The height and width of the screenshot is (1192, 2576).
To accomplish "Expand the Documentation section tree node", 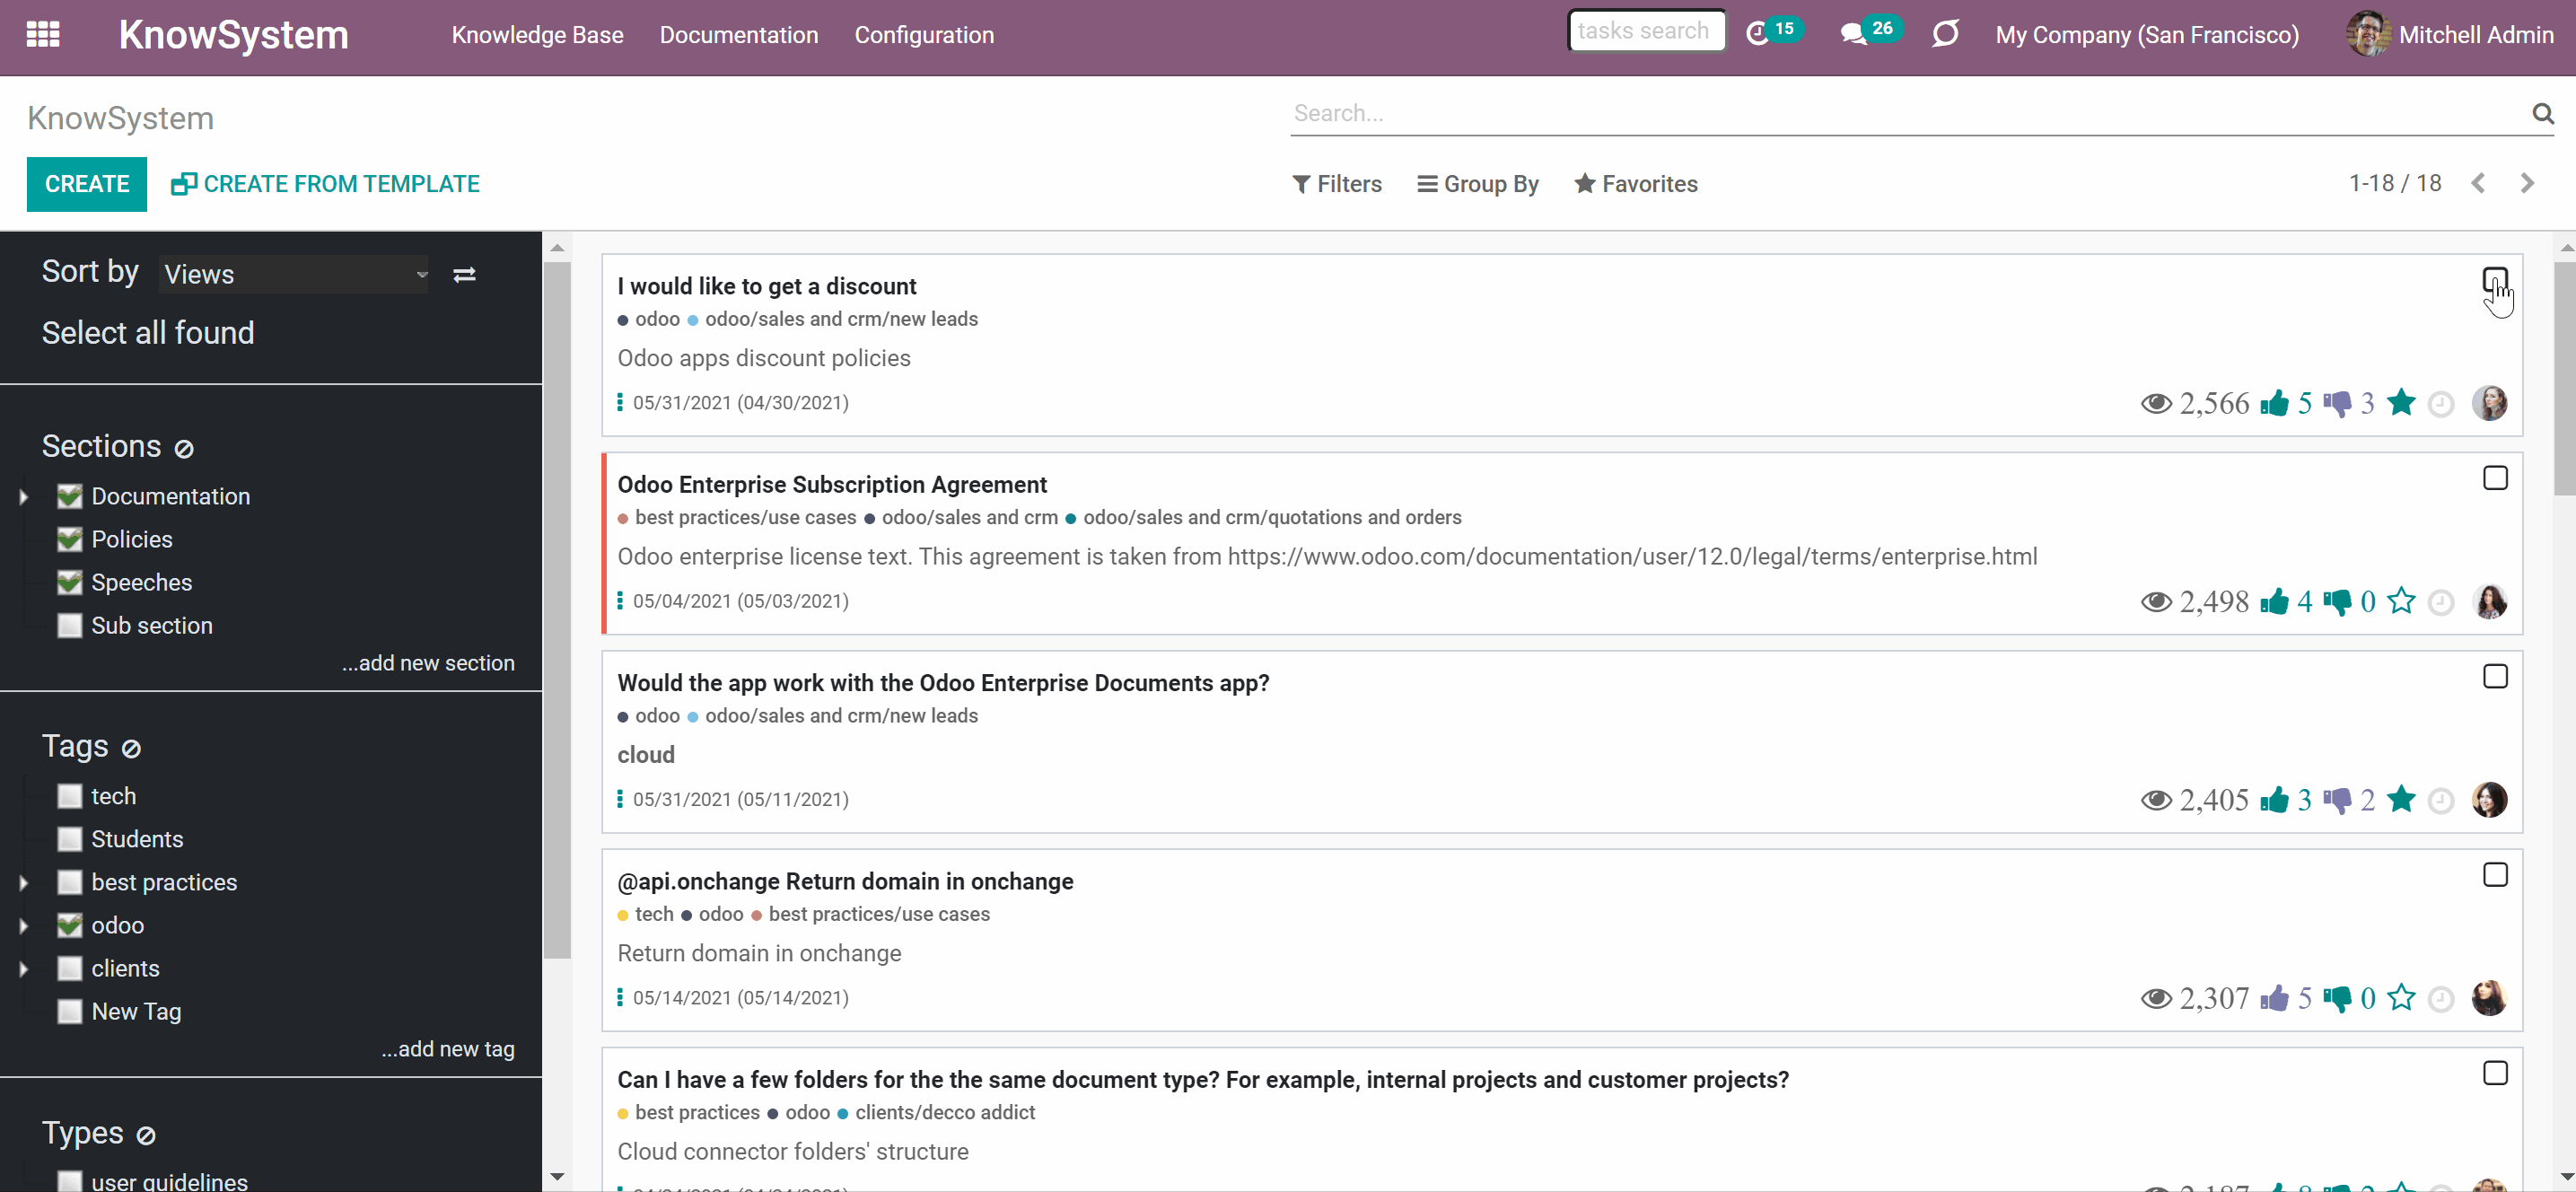I will point(24,497).
